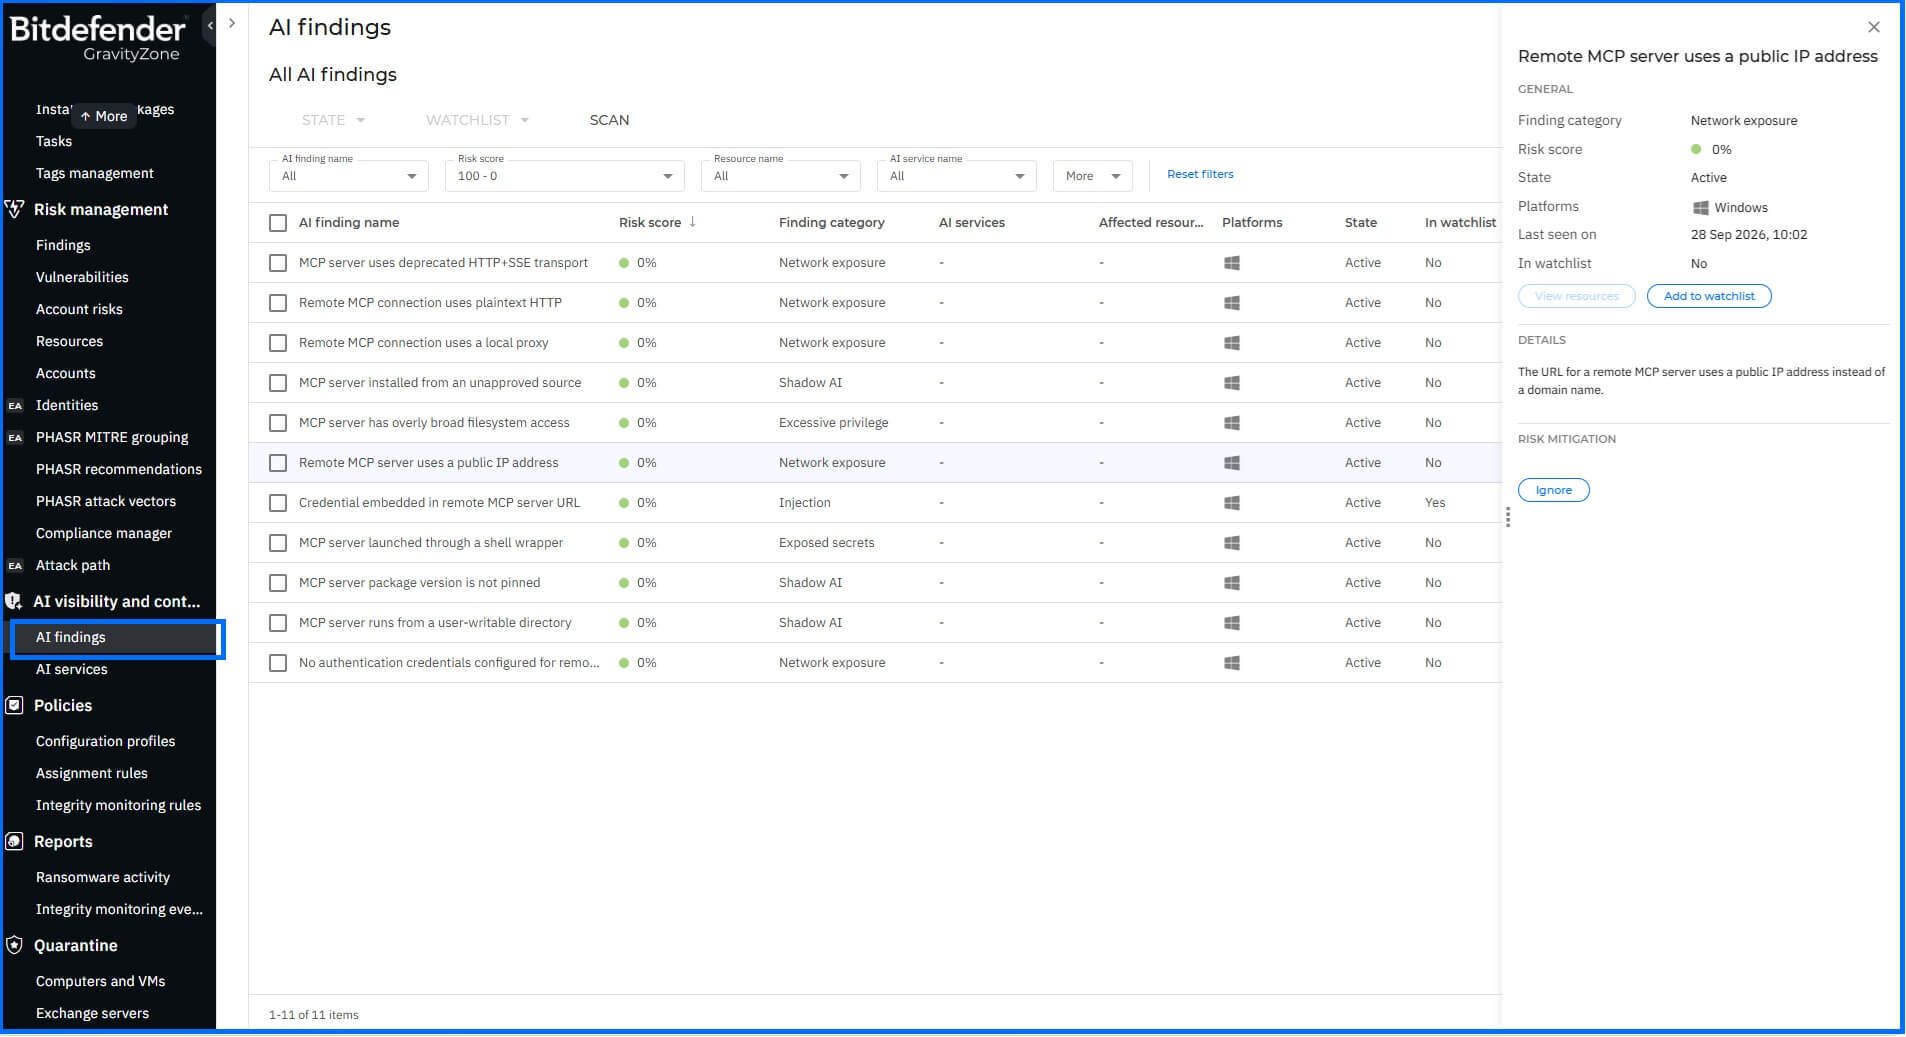The image size is (1906, 1037).
Task: Sort by the Risk score arrow
Action: click(x=692, y=222)
